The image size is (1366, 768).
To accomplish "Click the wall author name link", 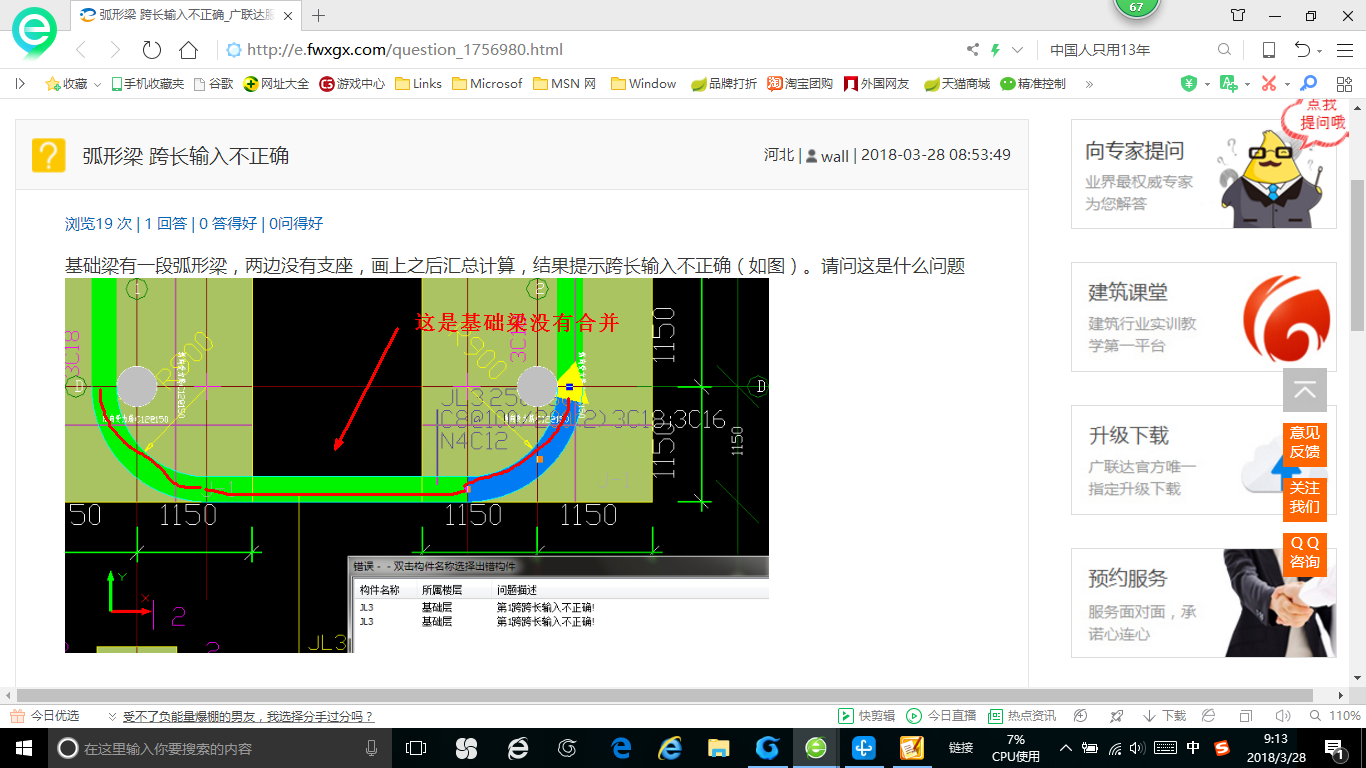I will (x=835, y=156).
